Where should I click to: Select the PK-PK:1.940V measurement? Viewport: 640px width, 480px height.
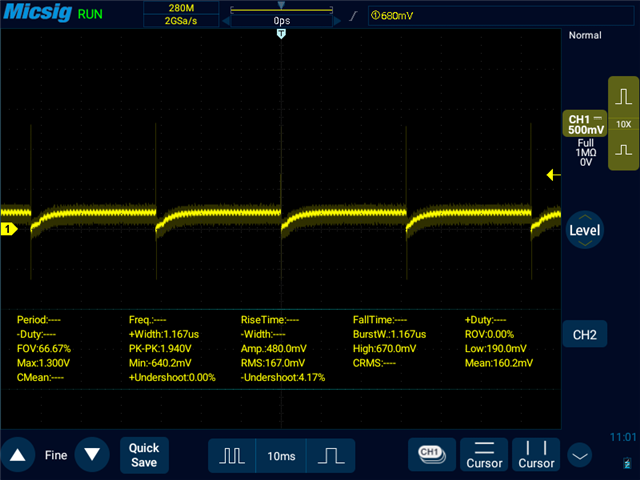pyautogui.click(x=160, y=349)
